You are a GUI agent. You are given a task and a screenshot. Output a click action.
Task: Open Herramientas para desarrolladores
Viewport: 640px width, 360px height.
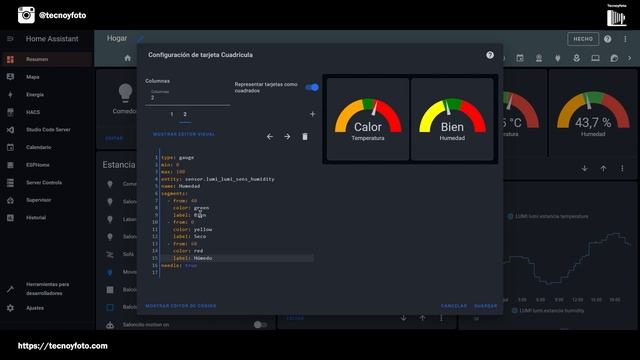coord(47,289)
